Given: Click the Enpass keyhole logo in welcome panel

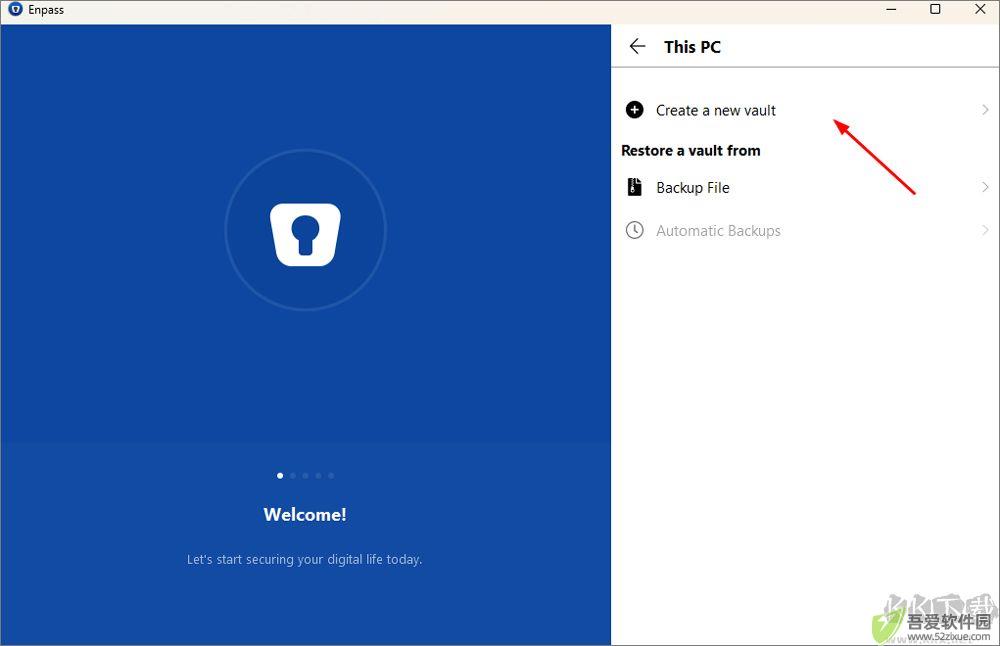Looking at the screenshot, I should click(305, 234).
